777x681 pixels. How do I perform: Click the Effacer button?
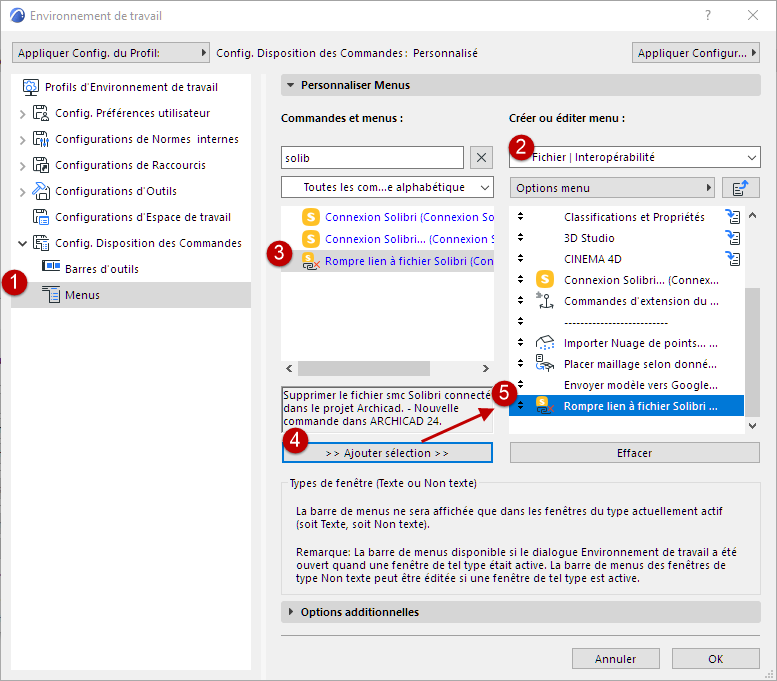(634, 453)
